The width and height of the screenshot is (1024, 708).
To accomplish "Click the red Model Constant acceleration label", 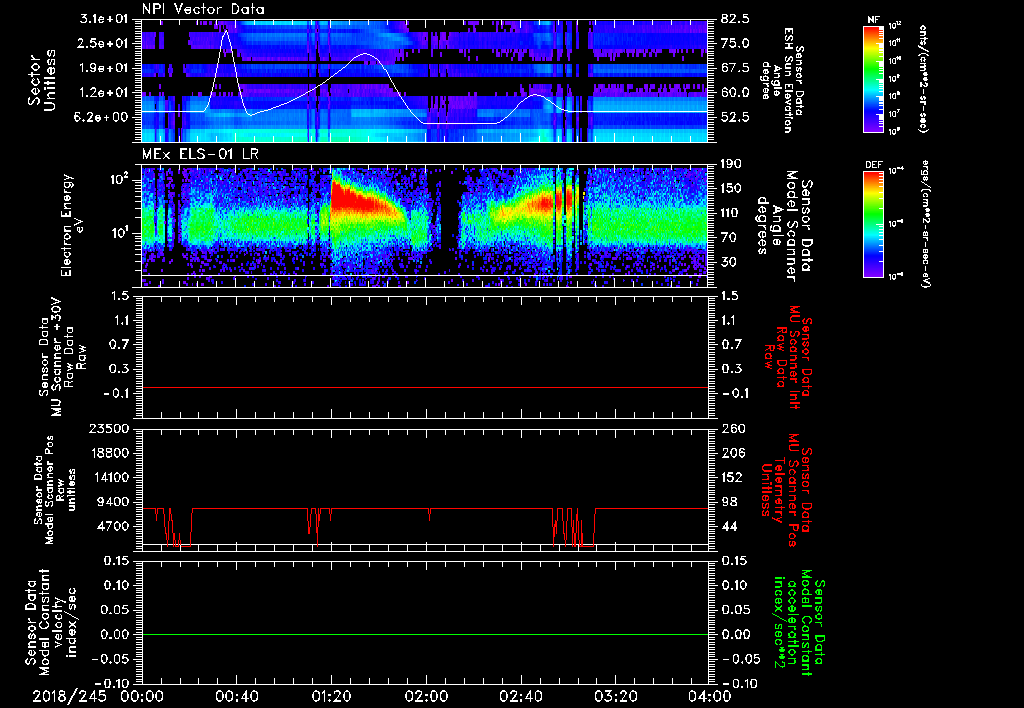I will point(799,622).
